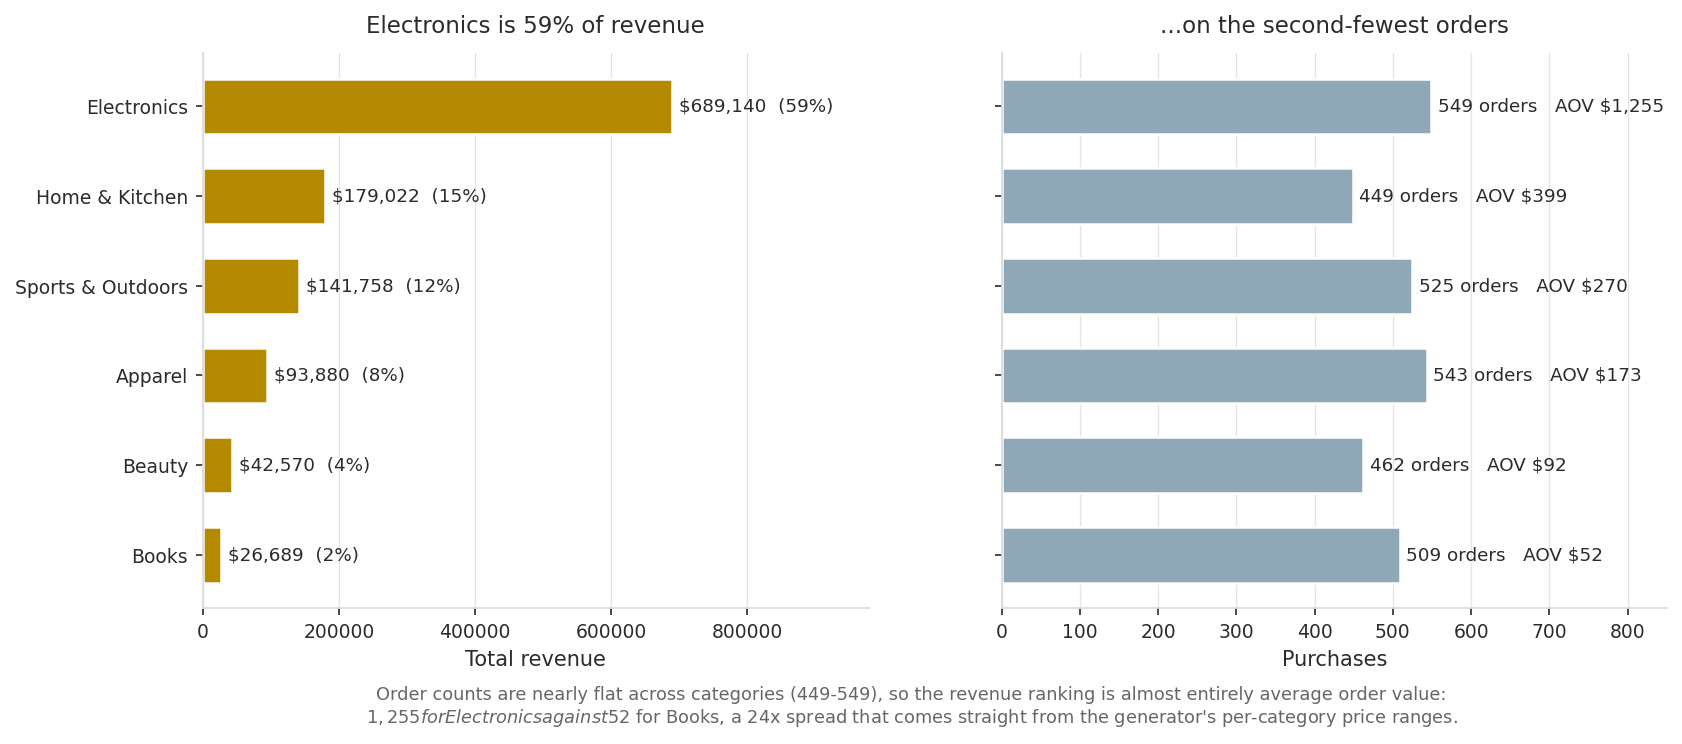Select the Beauty revenue bar
Image resolution: width=1682 pixels, height=744 pixels.
218,465
